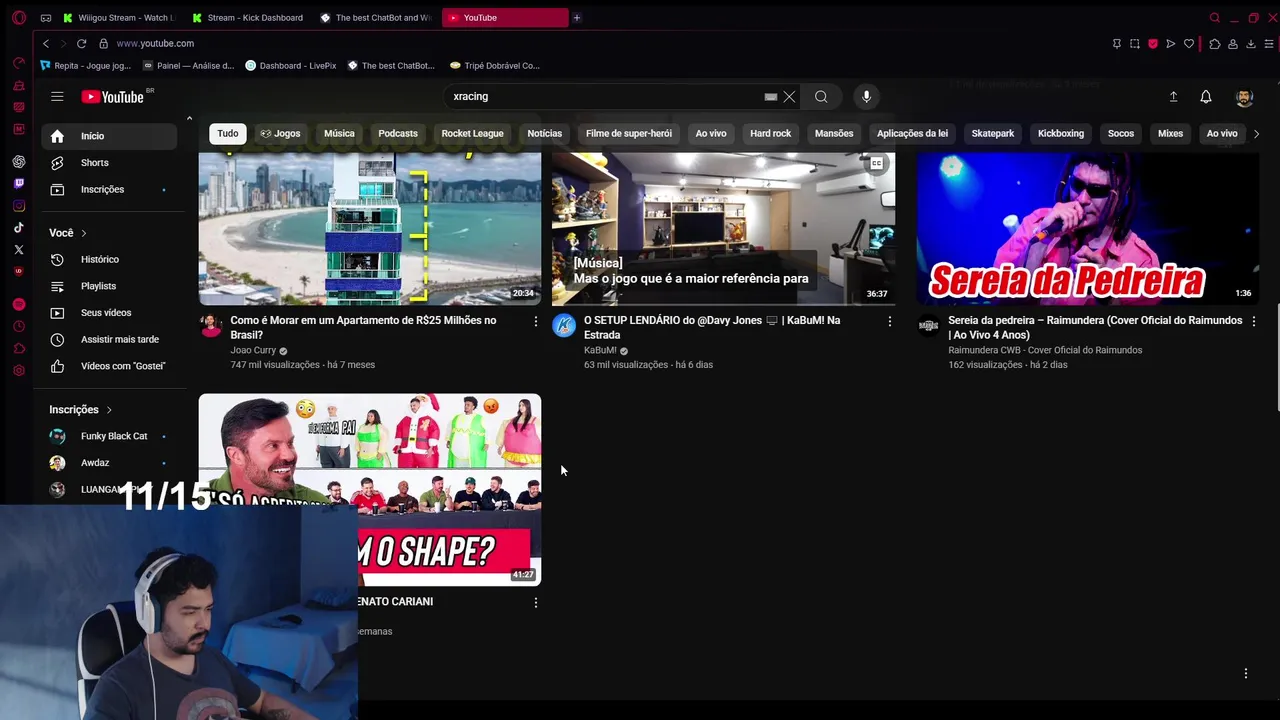
Task: Select the Rocket League filter chip
Action: [x=472, y=134]
